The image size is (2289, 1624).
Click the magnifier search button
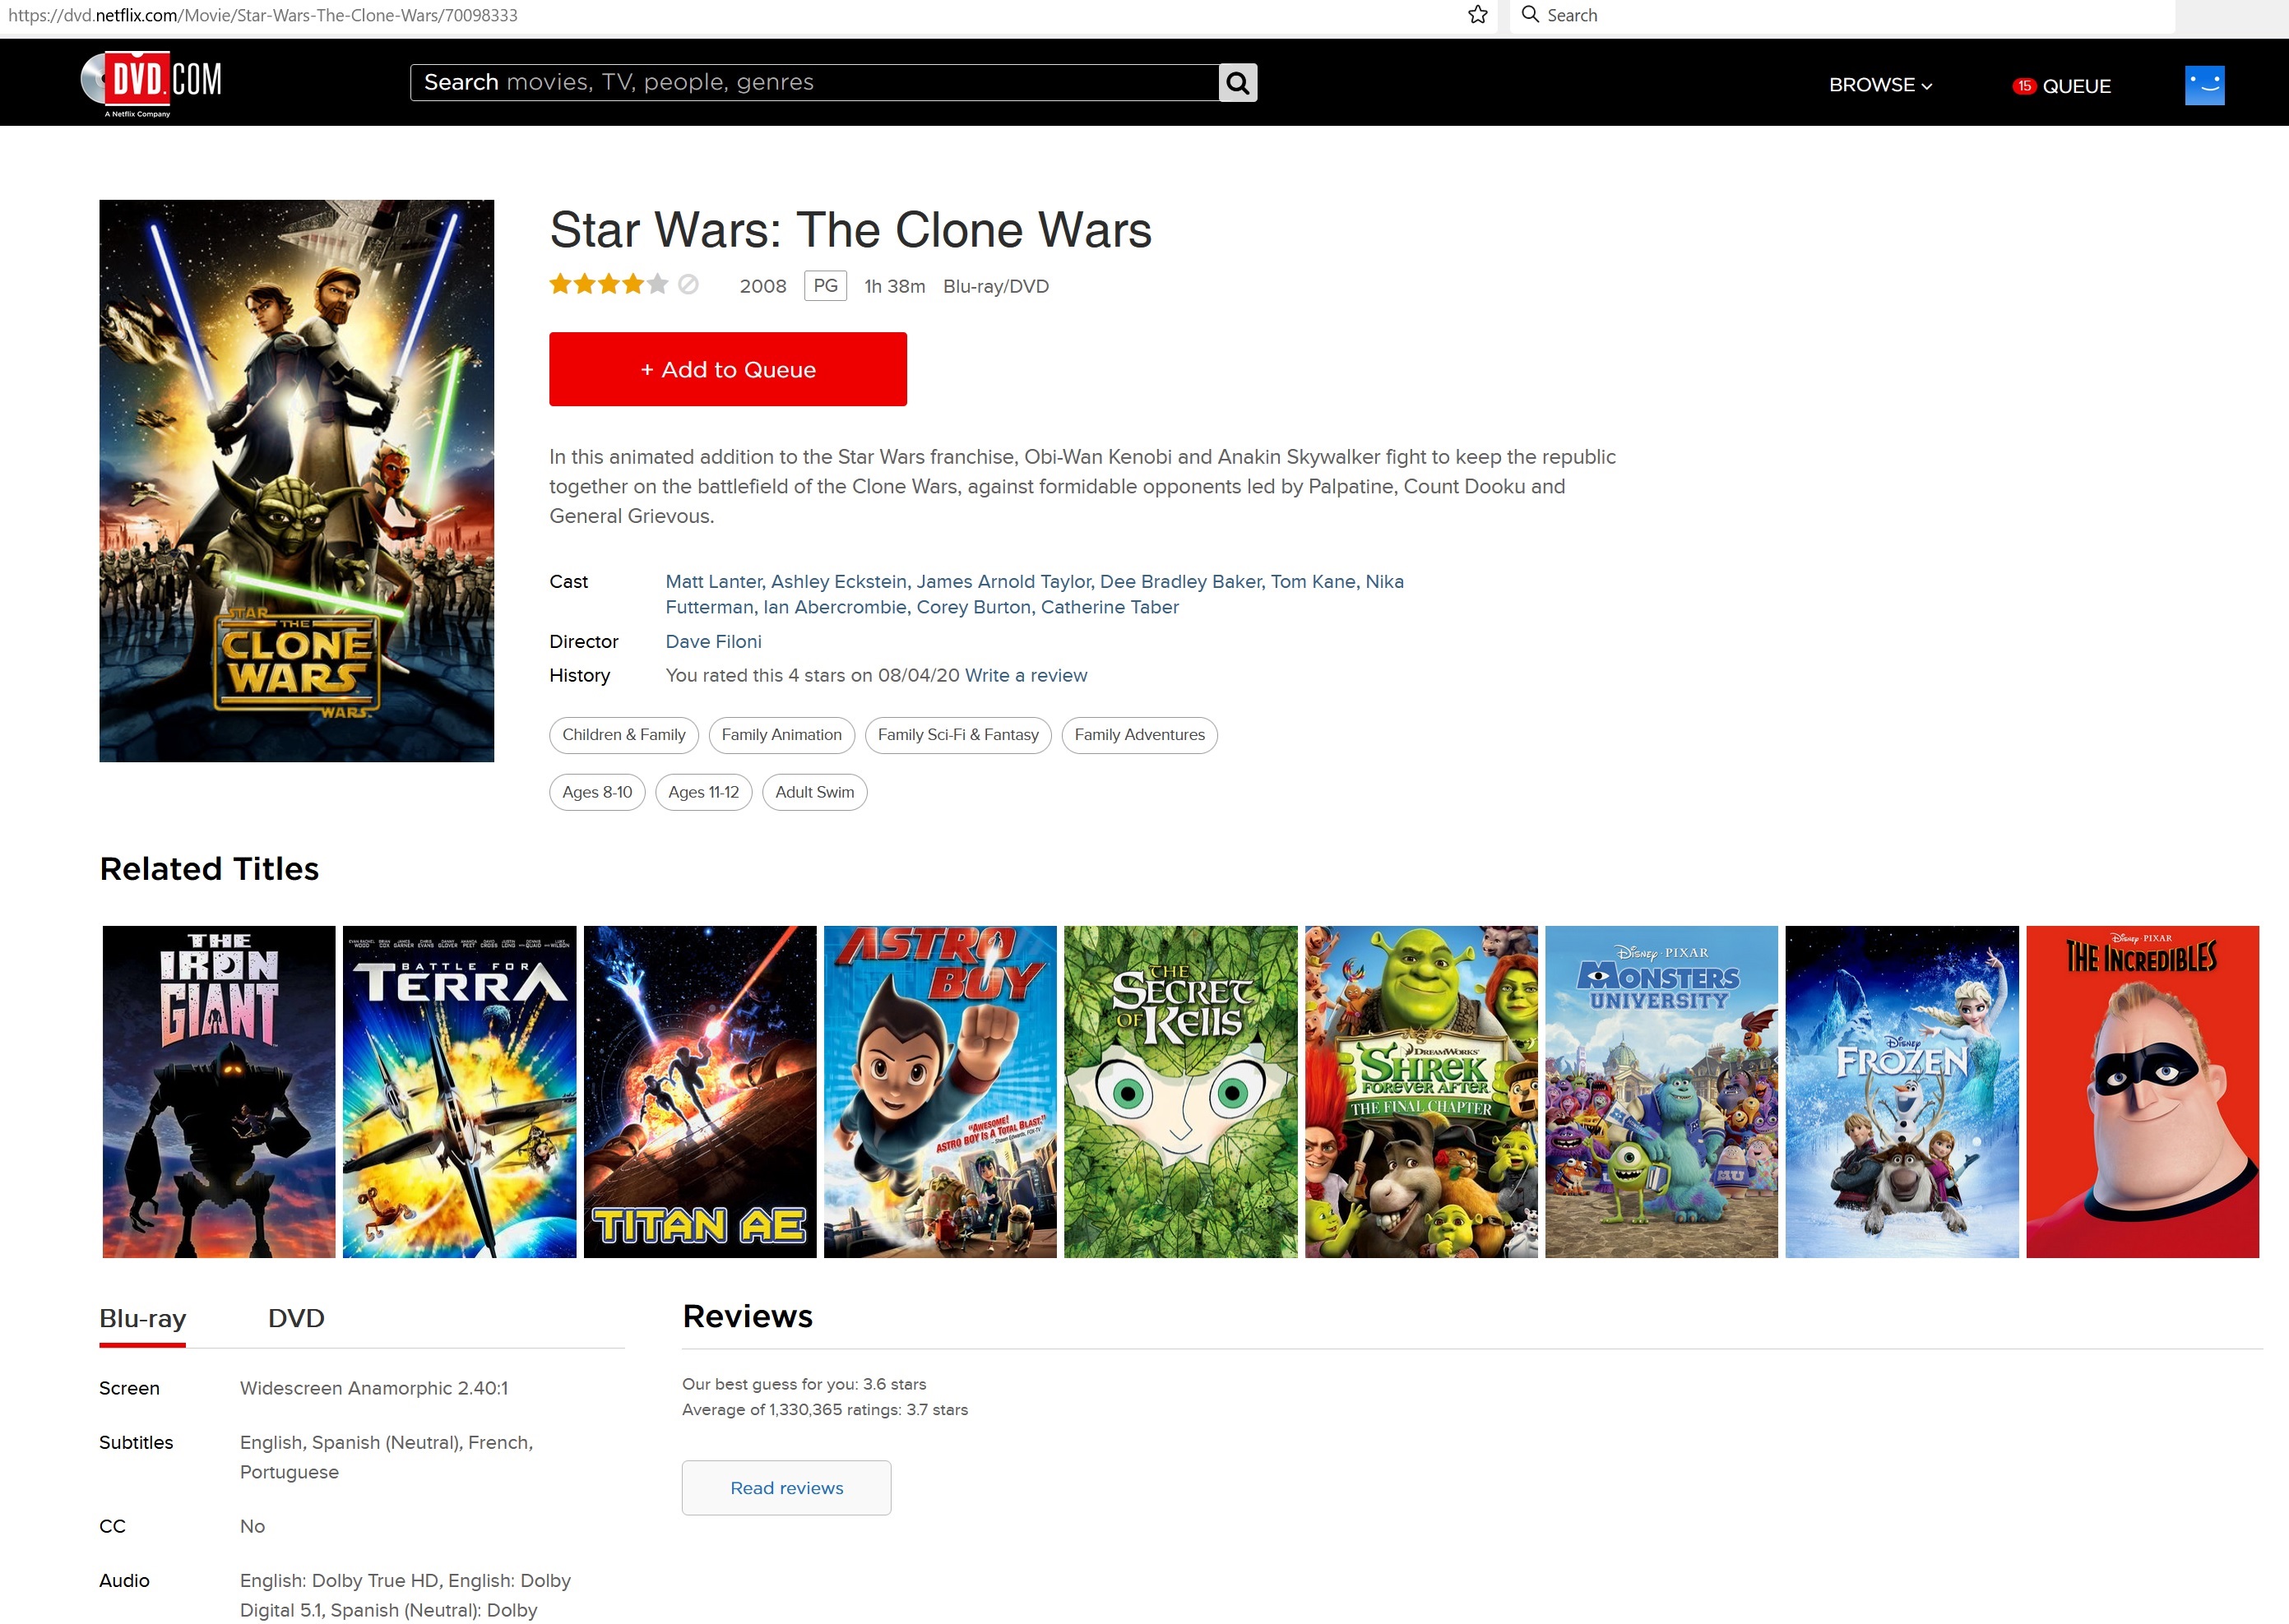(x=1237, y=83)
